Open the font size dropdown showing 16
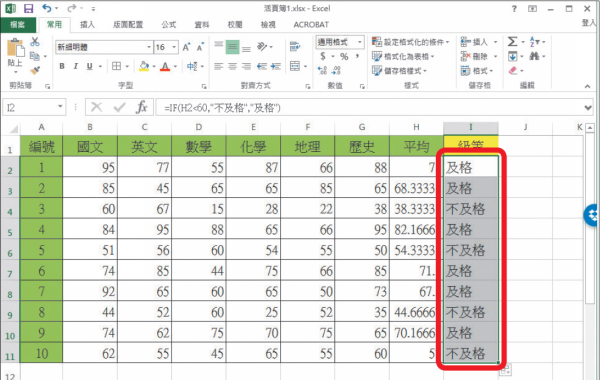 (x=174, y=47)
